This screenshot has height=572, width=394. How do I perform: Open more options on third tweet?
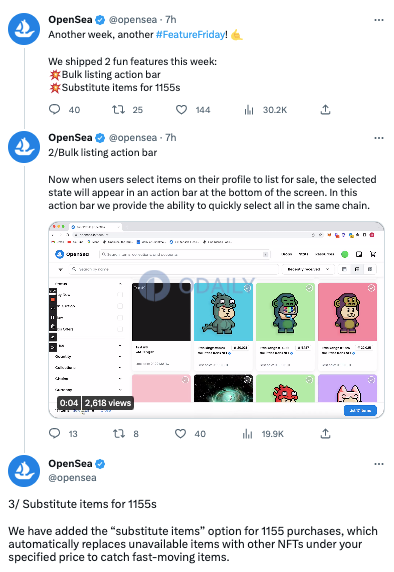coord(379,464)
